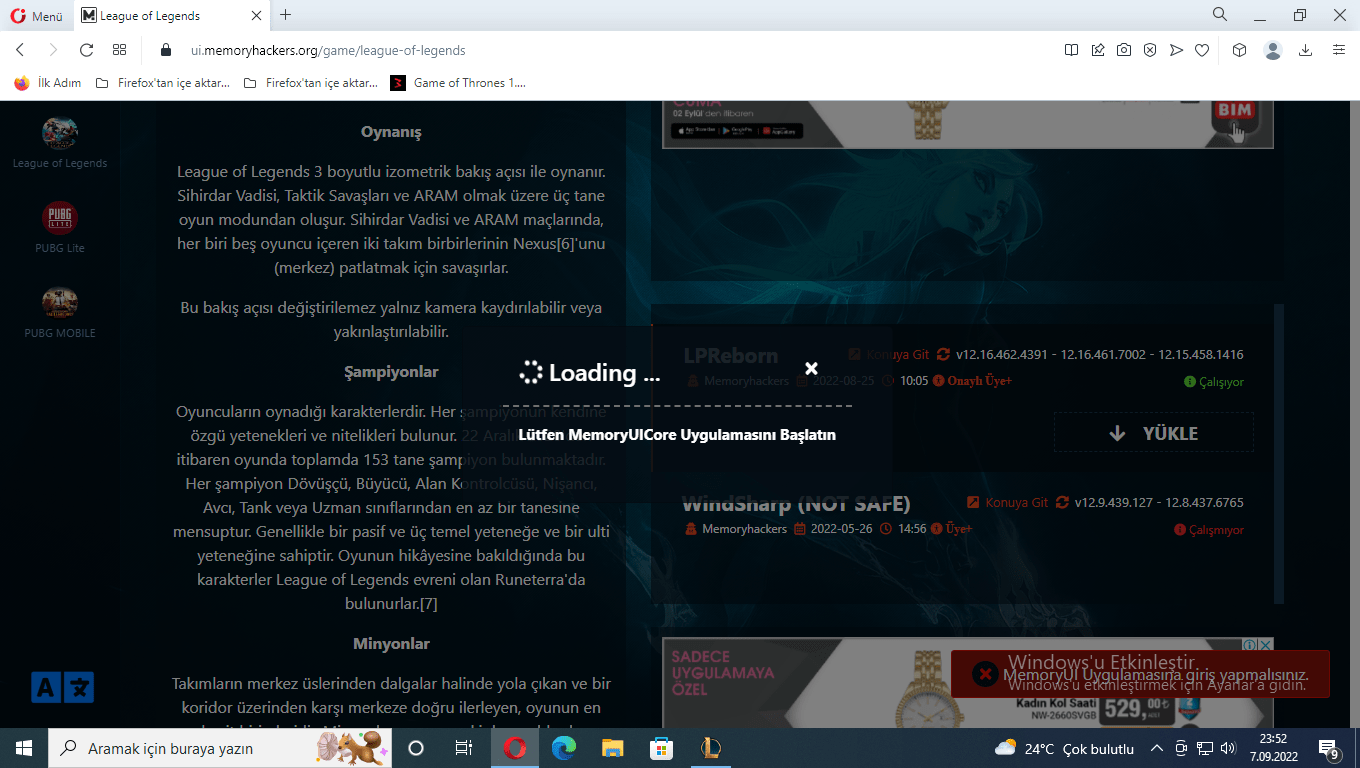Viewport: 1360px width, 768px height.
Task: Open the Opera account profile icon
Action: pyautogui.click(x=1272, y=50)
